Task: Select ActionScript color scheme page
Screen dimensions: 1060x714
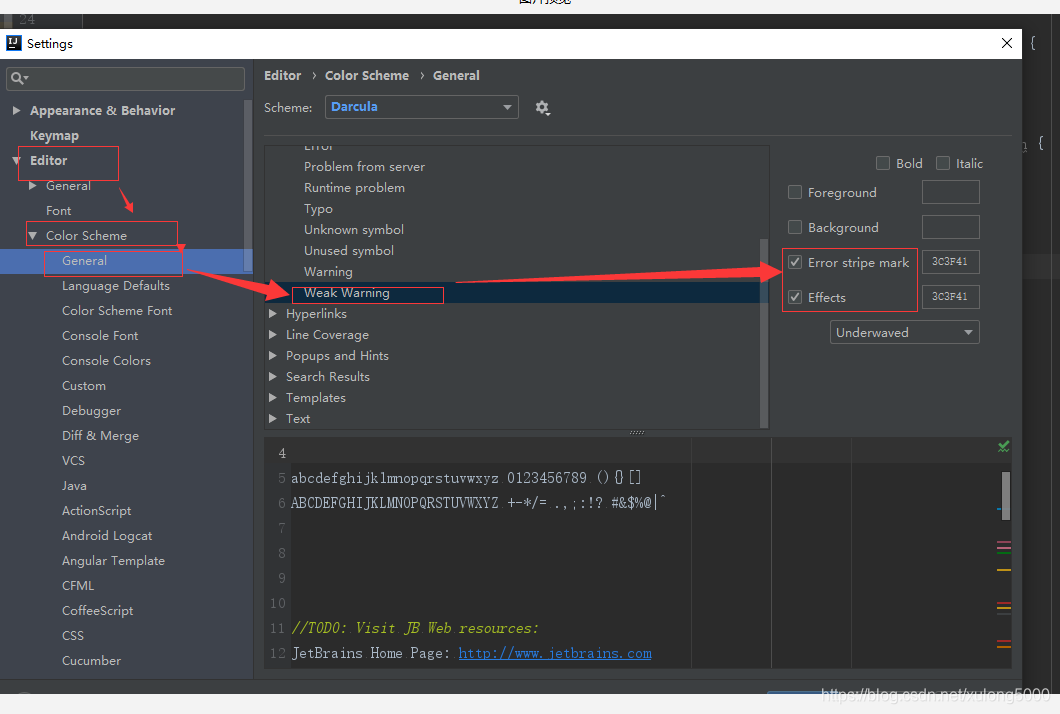Action: [x=97, y=510]
